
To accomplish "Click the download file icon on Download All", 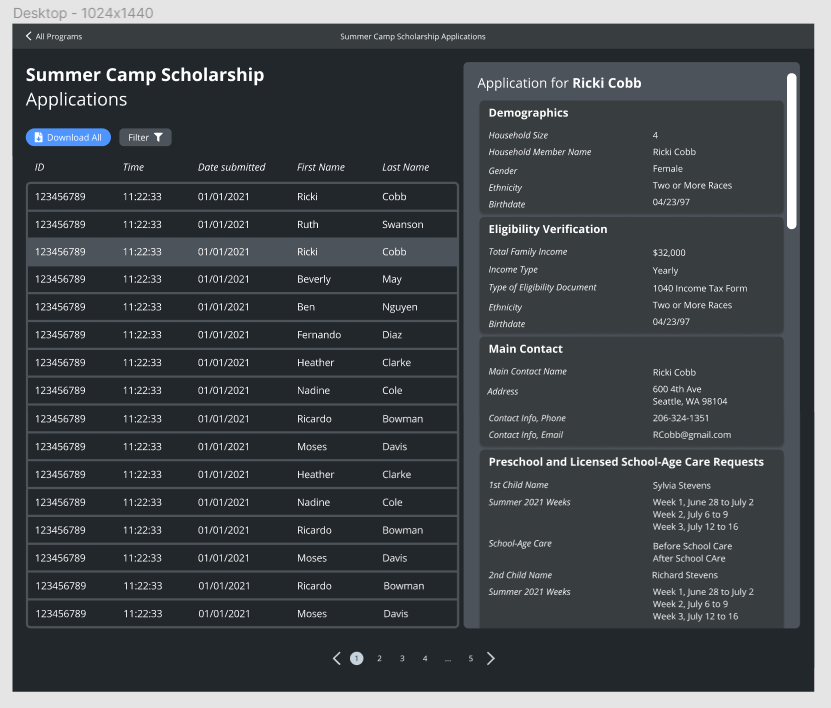I will [37, 137].
